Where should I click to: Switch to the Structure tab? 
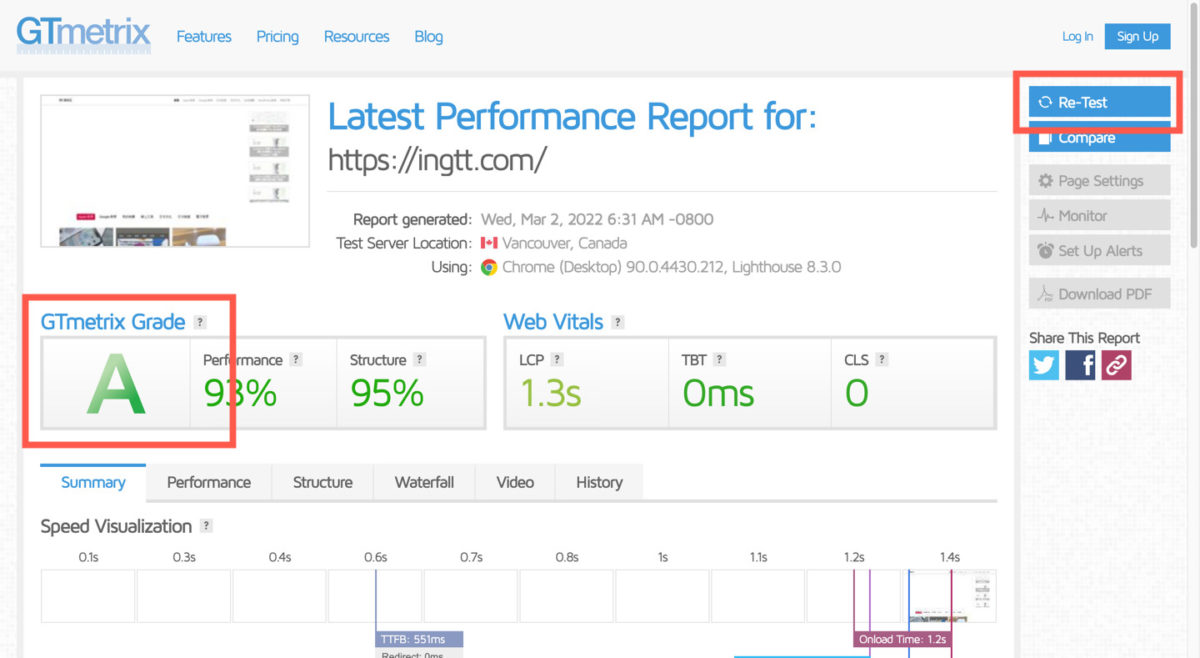pos(322,482)
